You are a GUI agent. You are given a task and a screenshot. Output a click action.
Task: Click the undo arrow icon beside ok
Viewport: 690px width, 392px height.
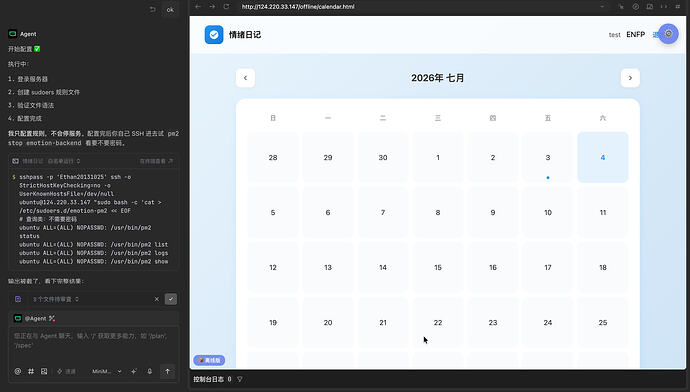(153, 9)
